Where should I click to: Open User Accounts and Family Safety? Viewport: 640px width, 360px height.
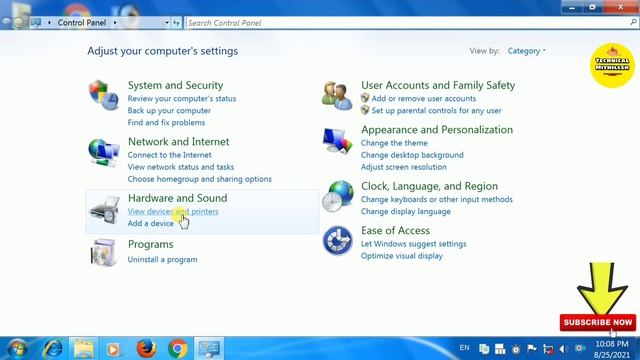[438, 85]
